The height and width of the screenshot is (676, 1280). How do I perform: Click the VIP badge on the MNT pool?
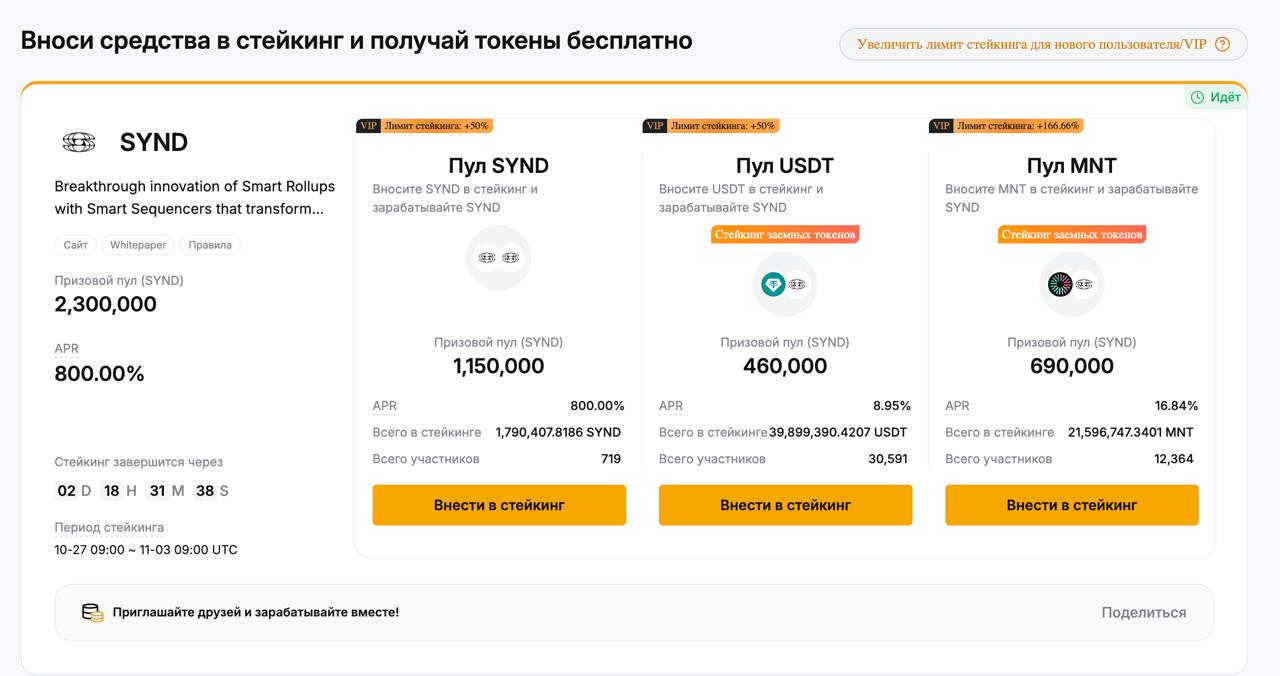click(x=939, y=126)
